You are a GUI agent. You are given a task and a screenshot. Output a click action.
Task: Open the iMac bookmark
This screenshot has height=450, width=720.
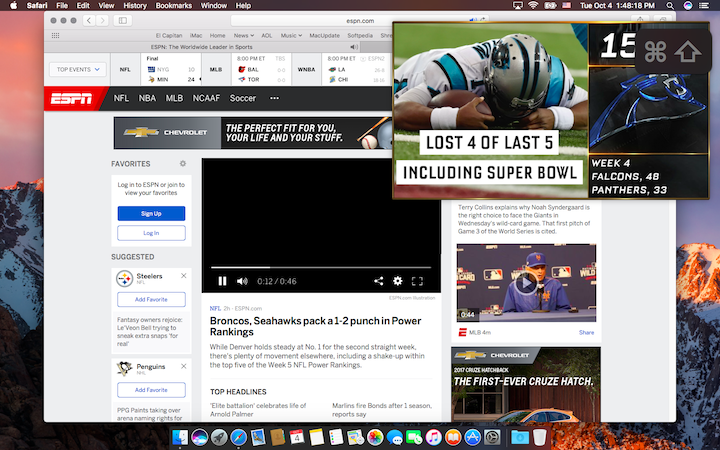click(196, 35)
